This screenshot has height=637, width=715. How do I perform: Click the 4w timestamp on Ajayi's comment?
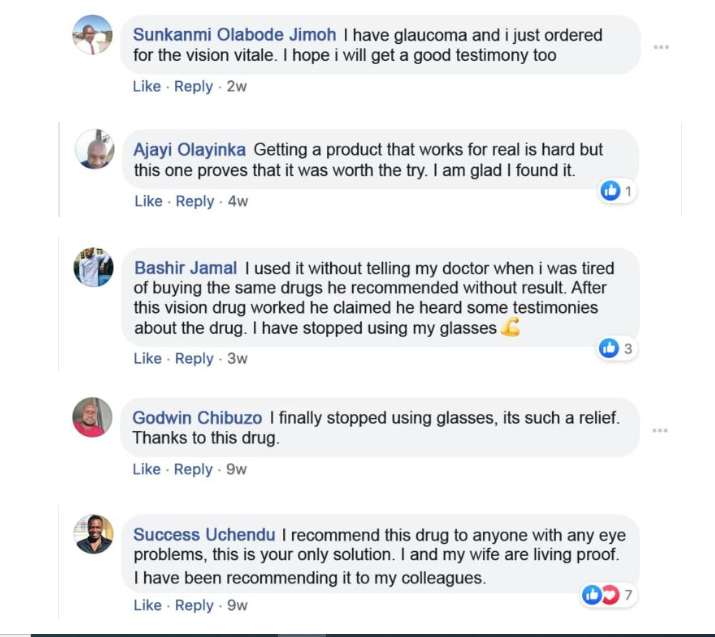coord(238,201)
